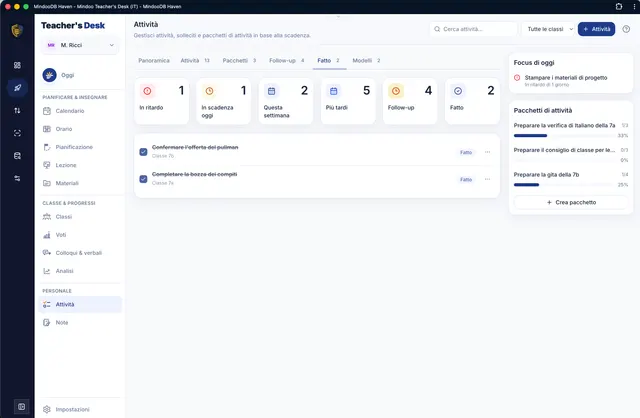Click the shield logo in the dark rail
The height and width of the screenshot is (418, 640).
click(x=17, y=30)
